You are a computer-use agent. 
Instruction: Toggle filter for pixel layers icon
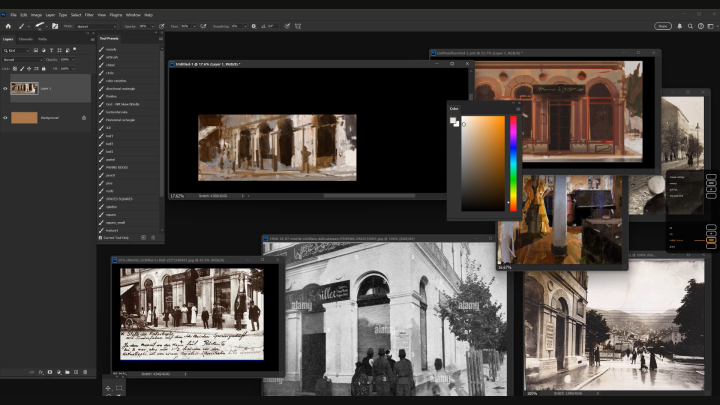click(x=36, y=50)
